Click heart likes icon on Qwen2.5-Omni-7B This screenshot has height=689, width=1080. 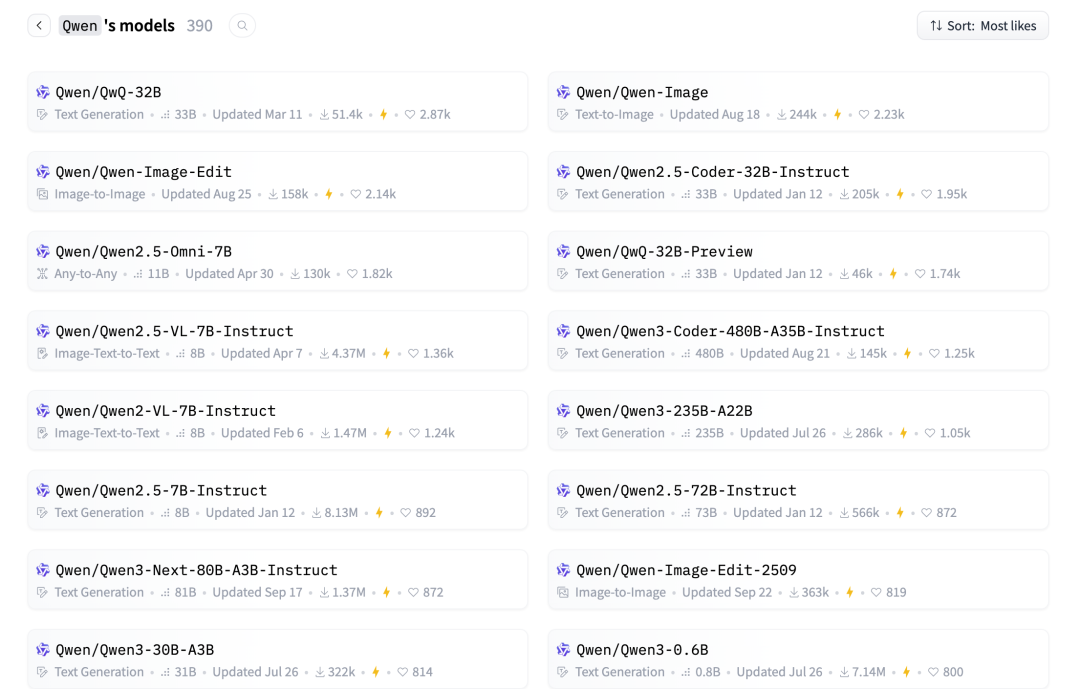[x=352, y=274]
